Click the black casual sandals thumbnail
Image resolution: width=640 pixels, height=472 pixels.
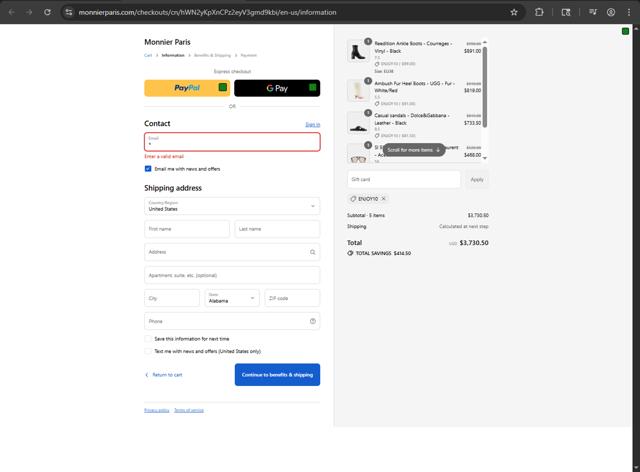[x=358, y=123]
